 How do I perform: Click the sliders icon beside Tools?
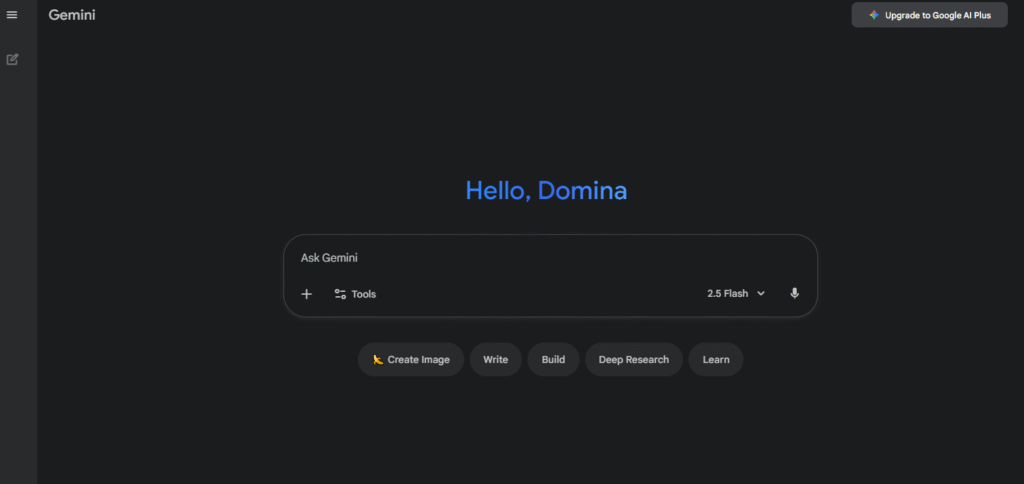pyautogui.click(x=340, y=294)
